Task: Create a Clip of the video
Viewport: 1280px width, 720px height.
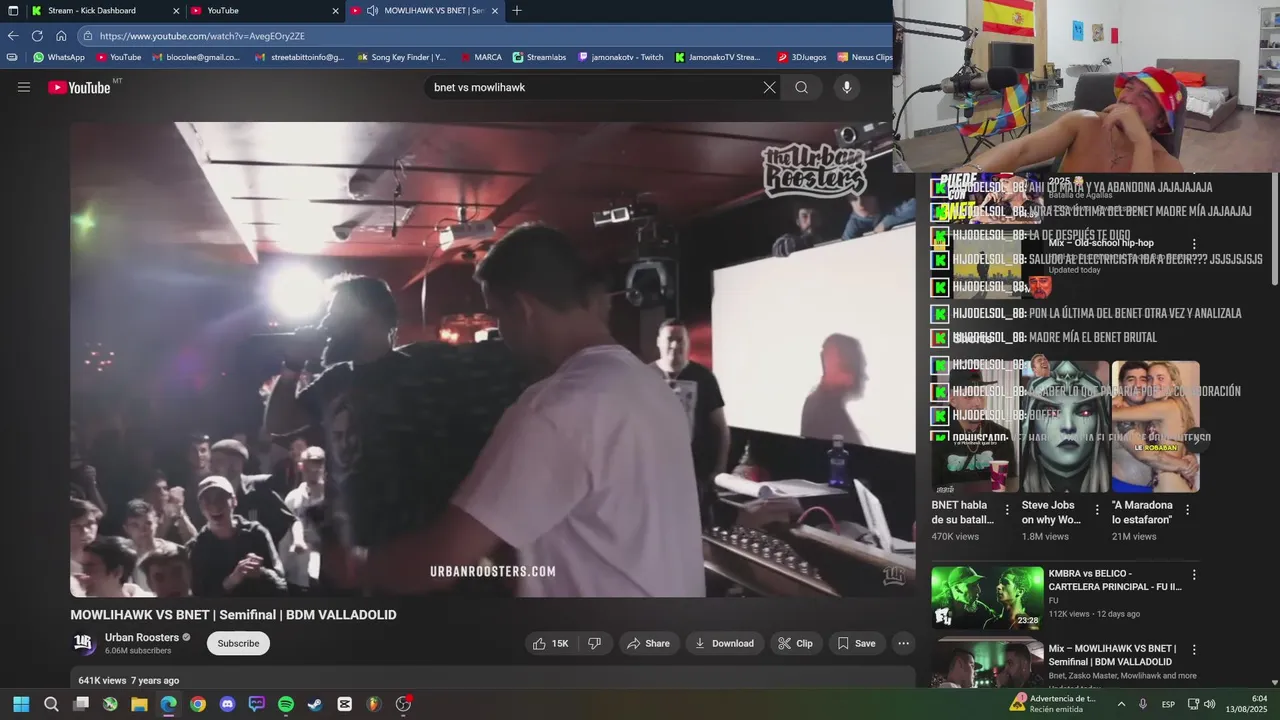Action: [795, 643]
